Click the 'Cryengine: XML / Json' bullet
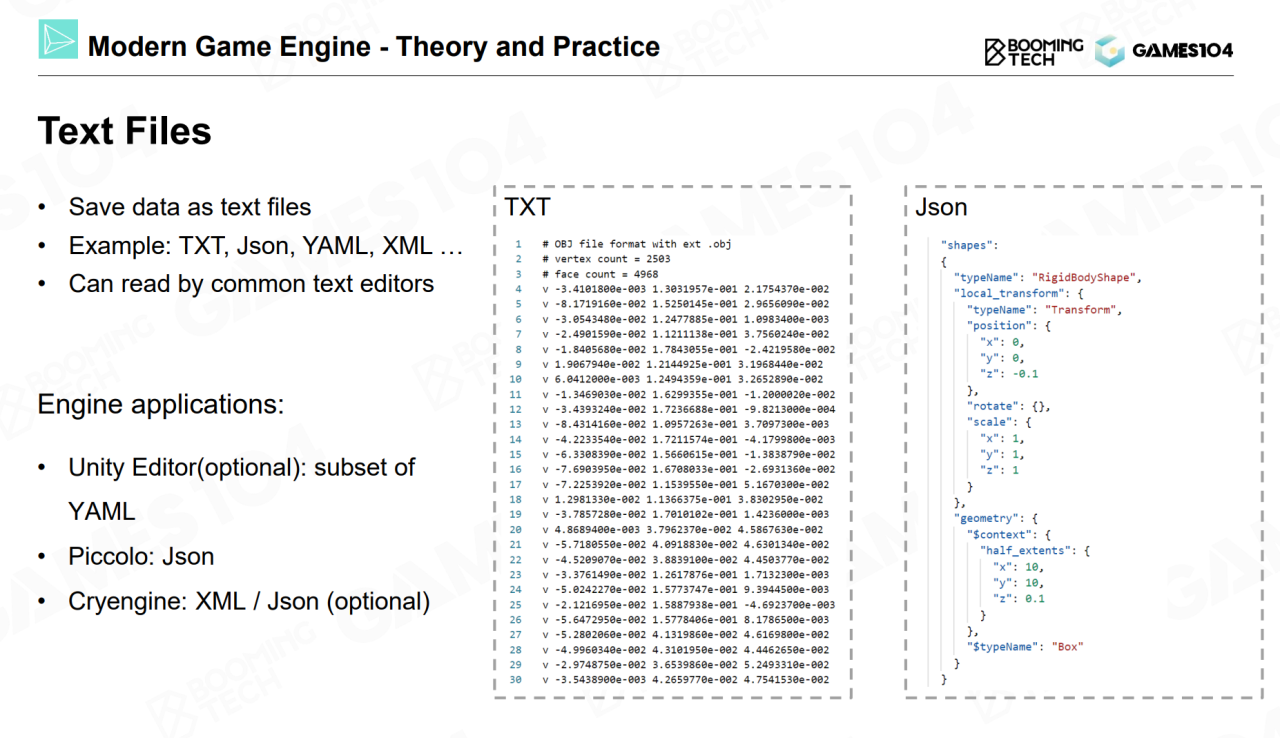Screen dimensions: 1280x738 pos(249,601)
